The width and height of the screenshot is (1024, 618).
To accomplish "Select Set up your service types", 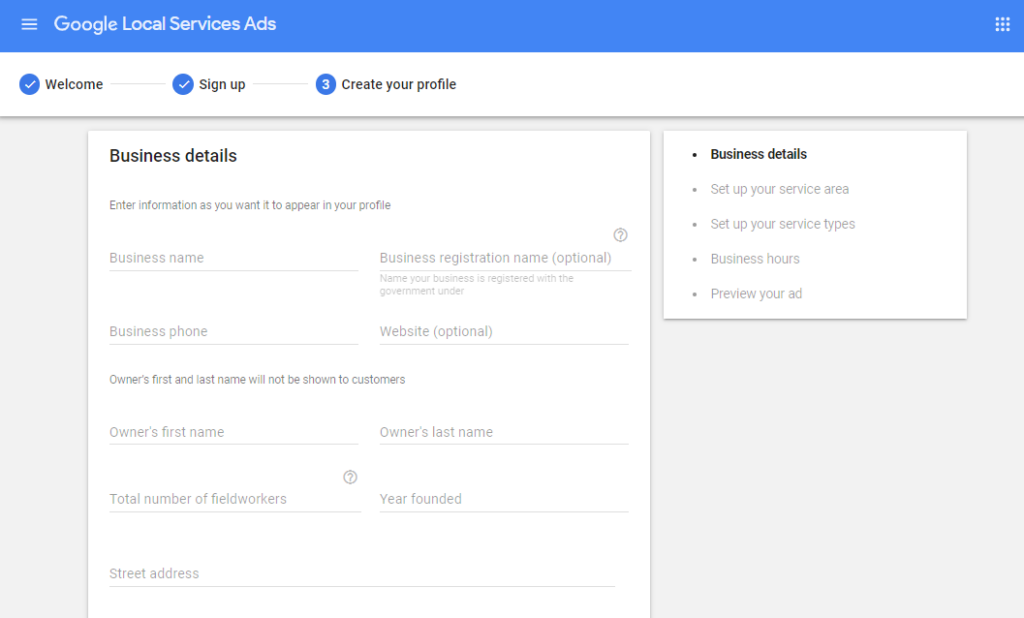I will pos(782,224).
